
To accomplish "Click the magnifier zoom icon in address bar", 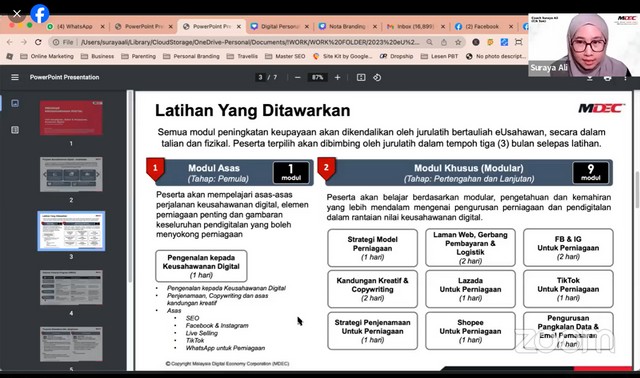I will tap(429, 42).
